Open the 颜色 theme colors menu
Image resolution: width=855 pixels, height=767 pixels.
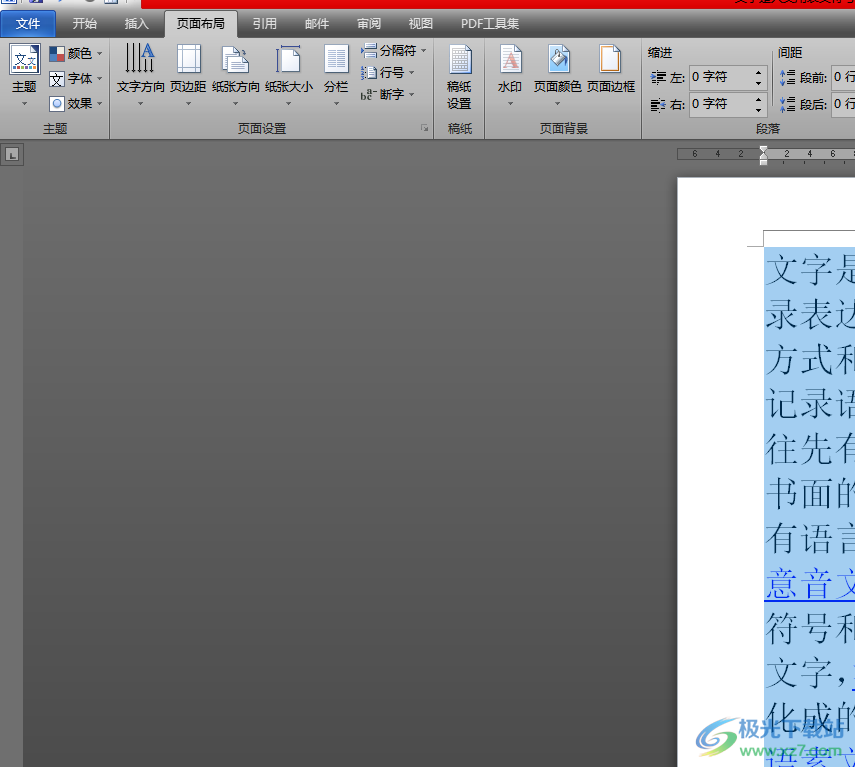[75, 53]
